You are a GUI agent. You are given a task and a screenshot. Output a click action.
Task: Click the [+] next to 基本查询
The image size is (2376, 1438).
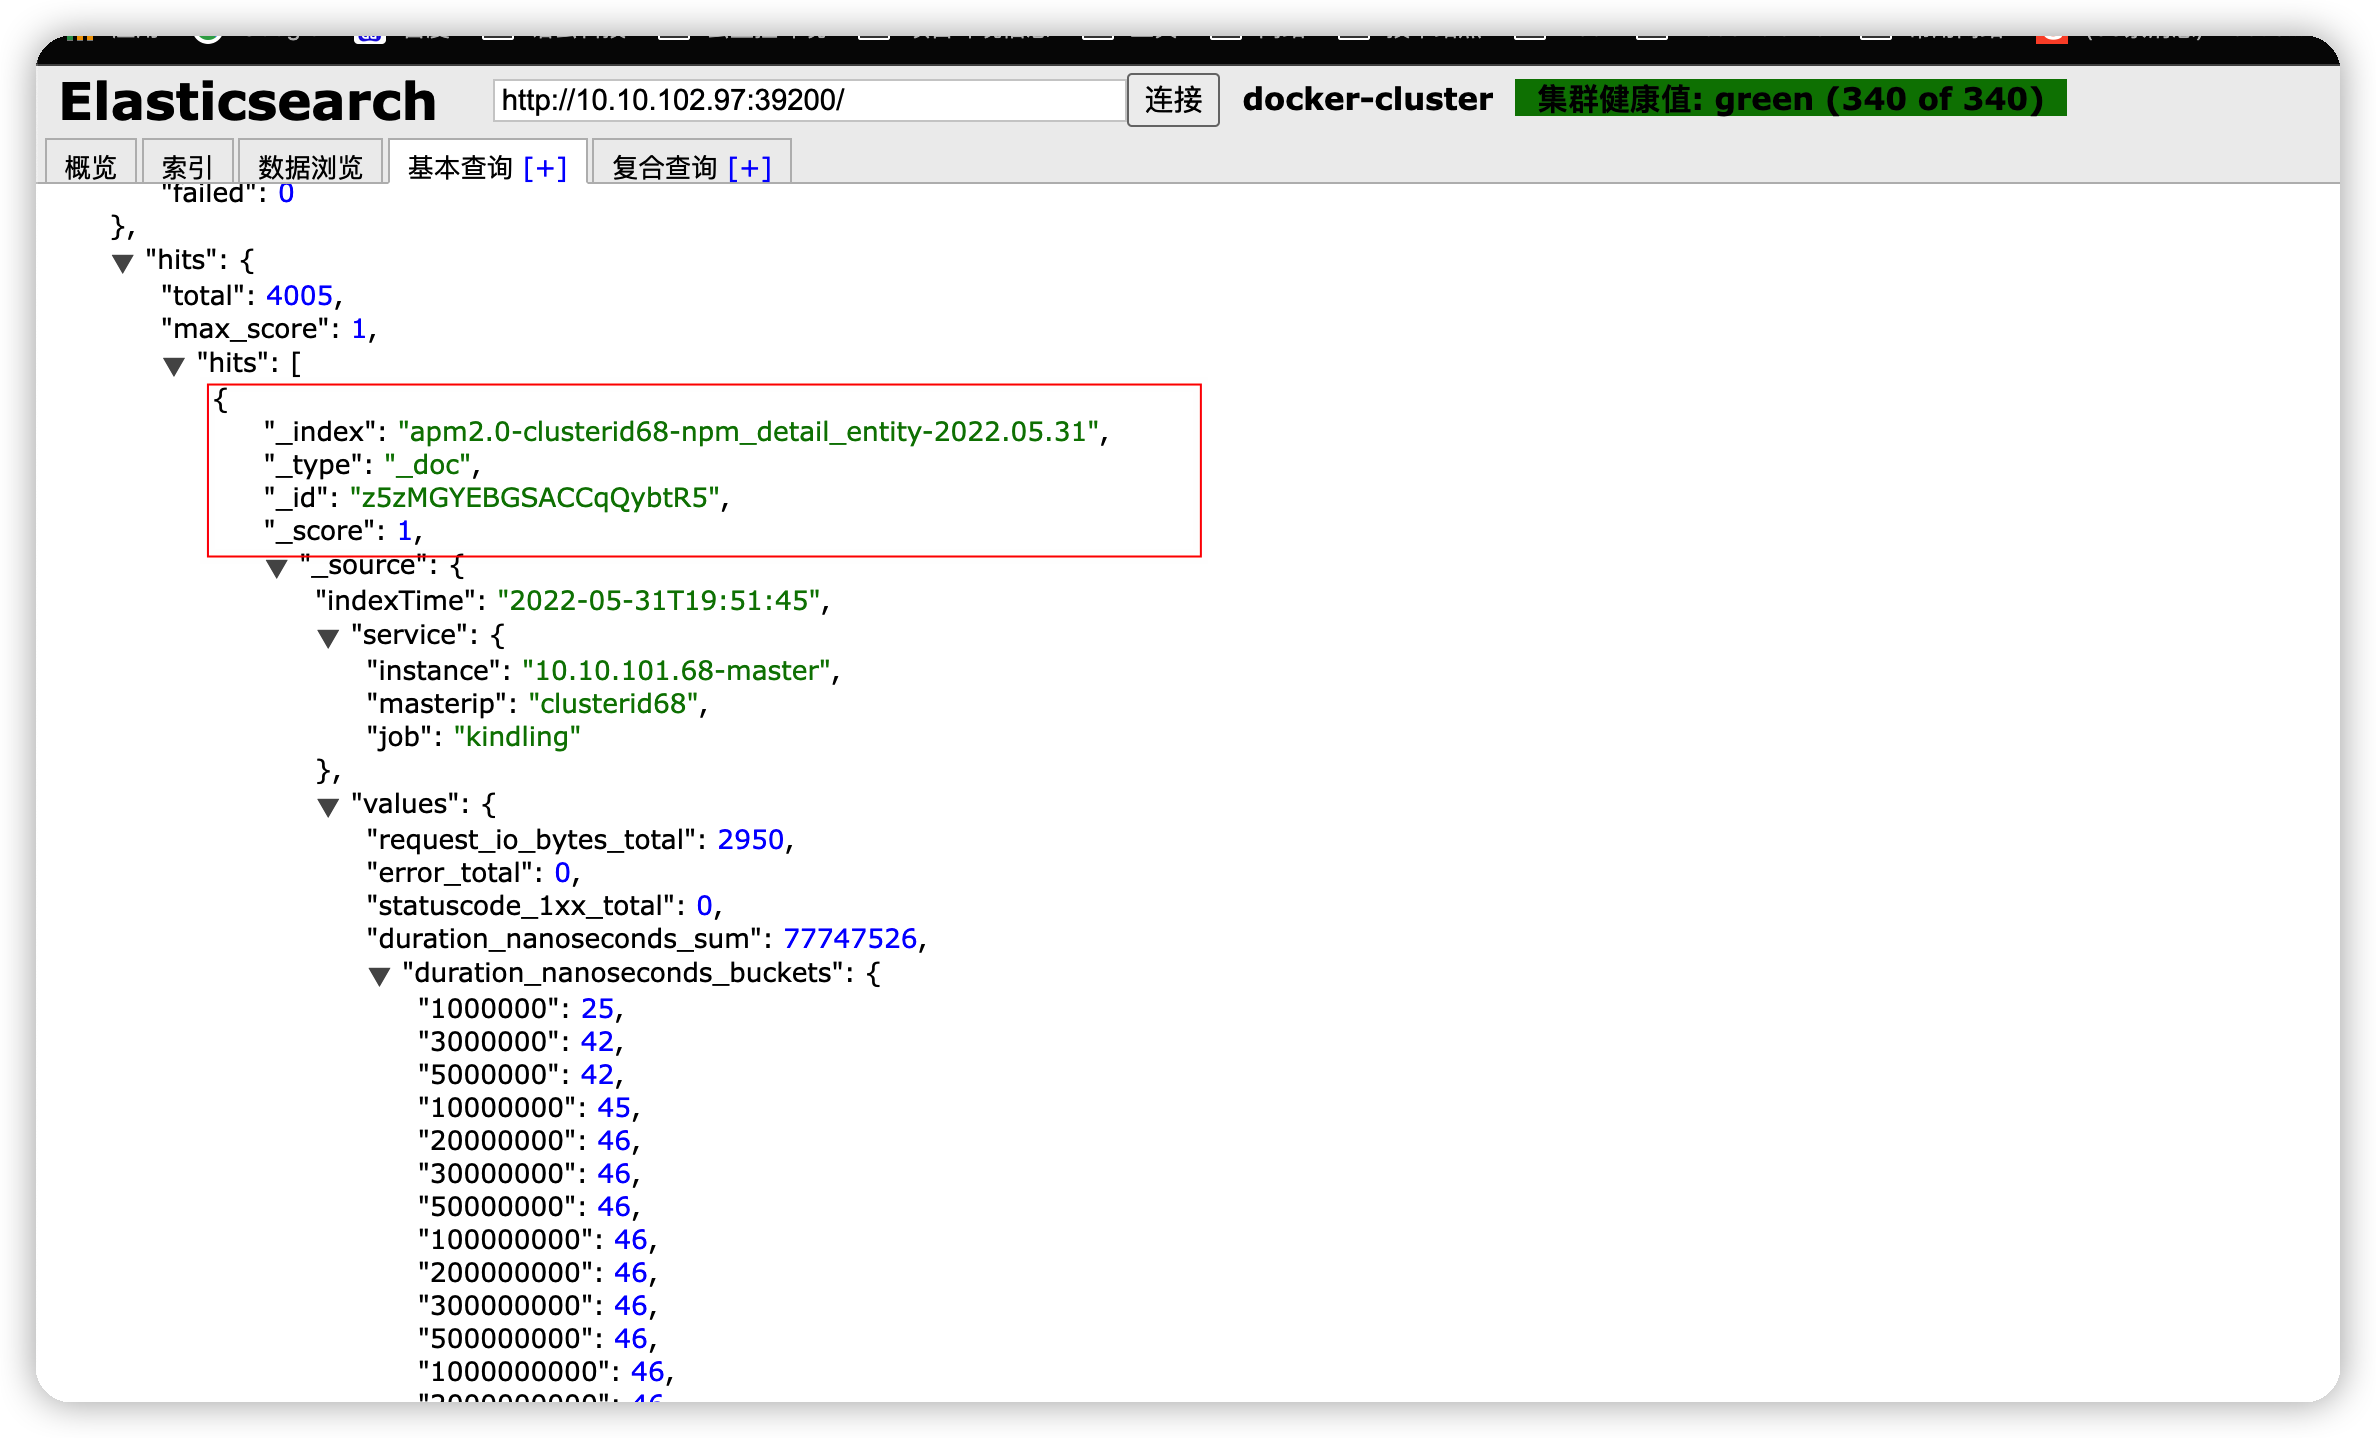pyautogui.click(x=545, y=166)
